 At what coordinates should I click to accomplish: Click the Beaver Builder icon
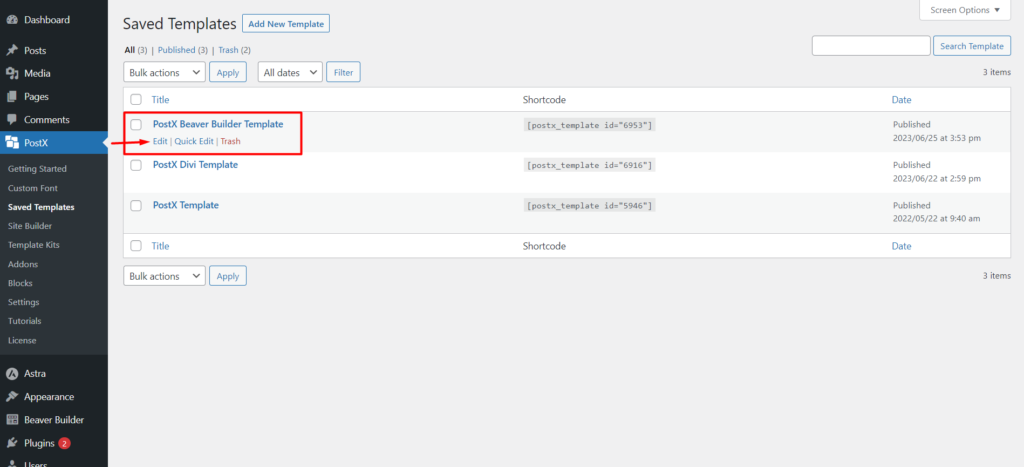pos(12,420)
